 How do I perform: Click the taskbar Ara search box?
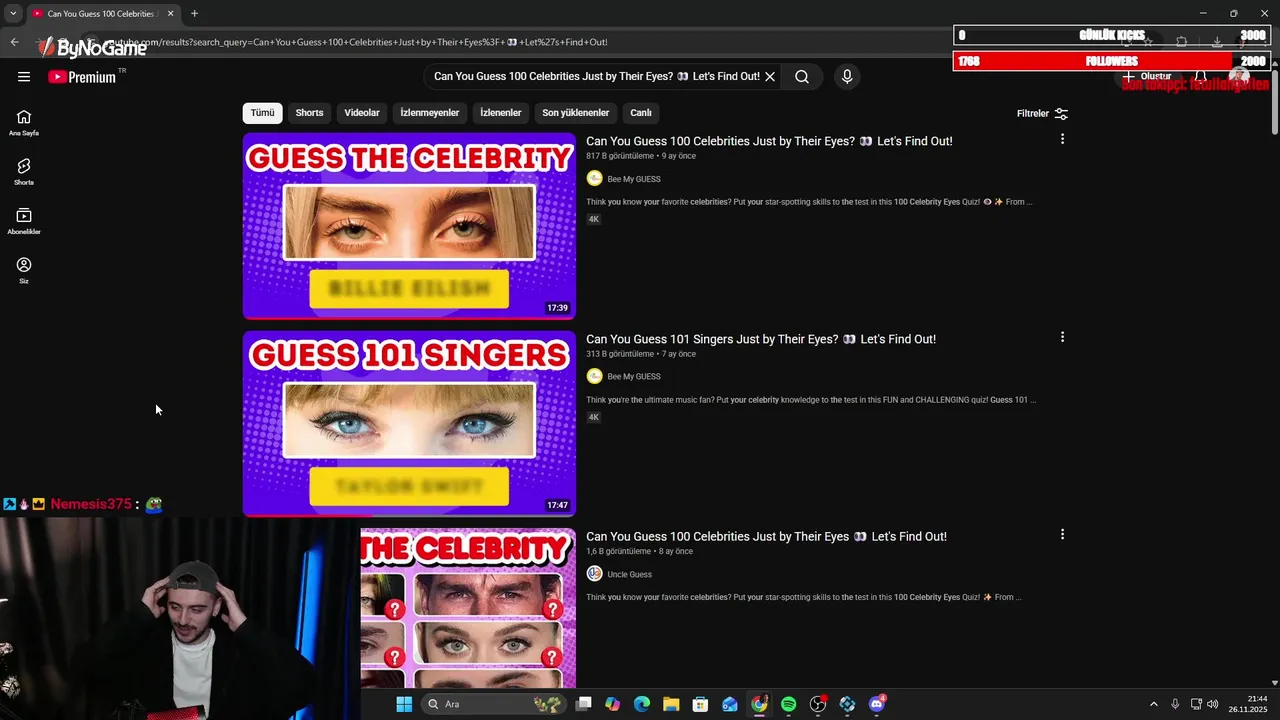tap(493, 704)
